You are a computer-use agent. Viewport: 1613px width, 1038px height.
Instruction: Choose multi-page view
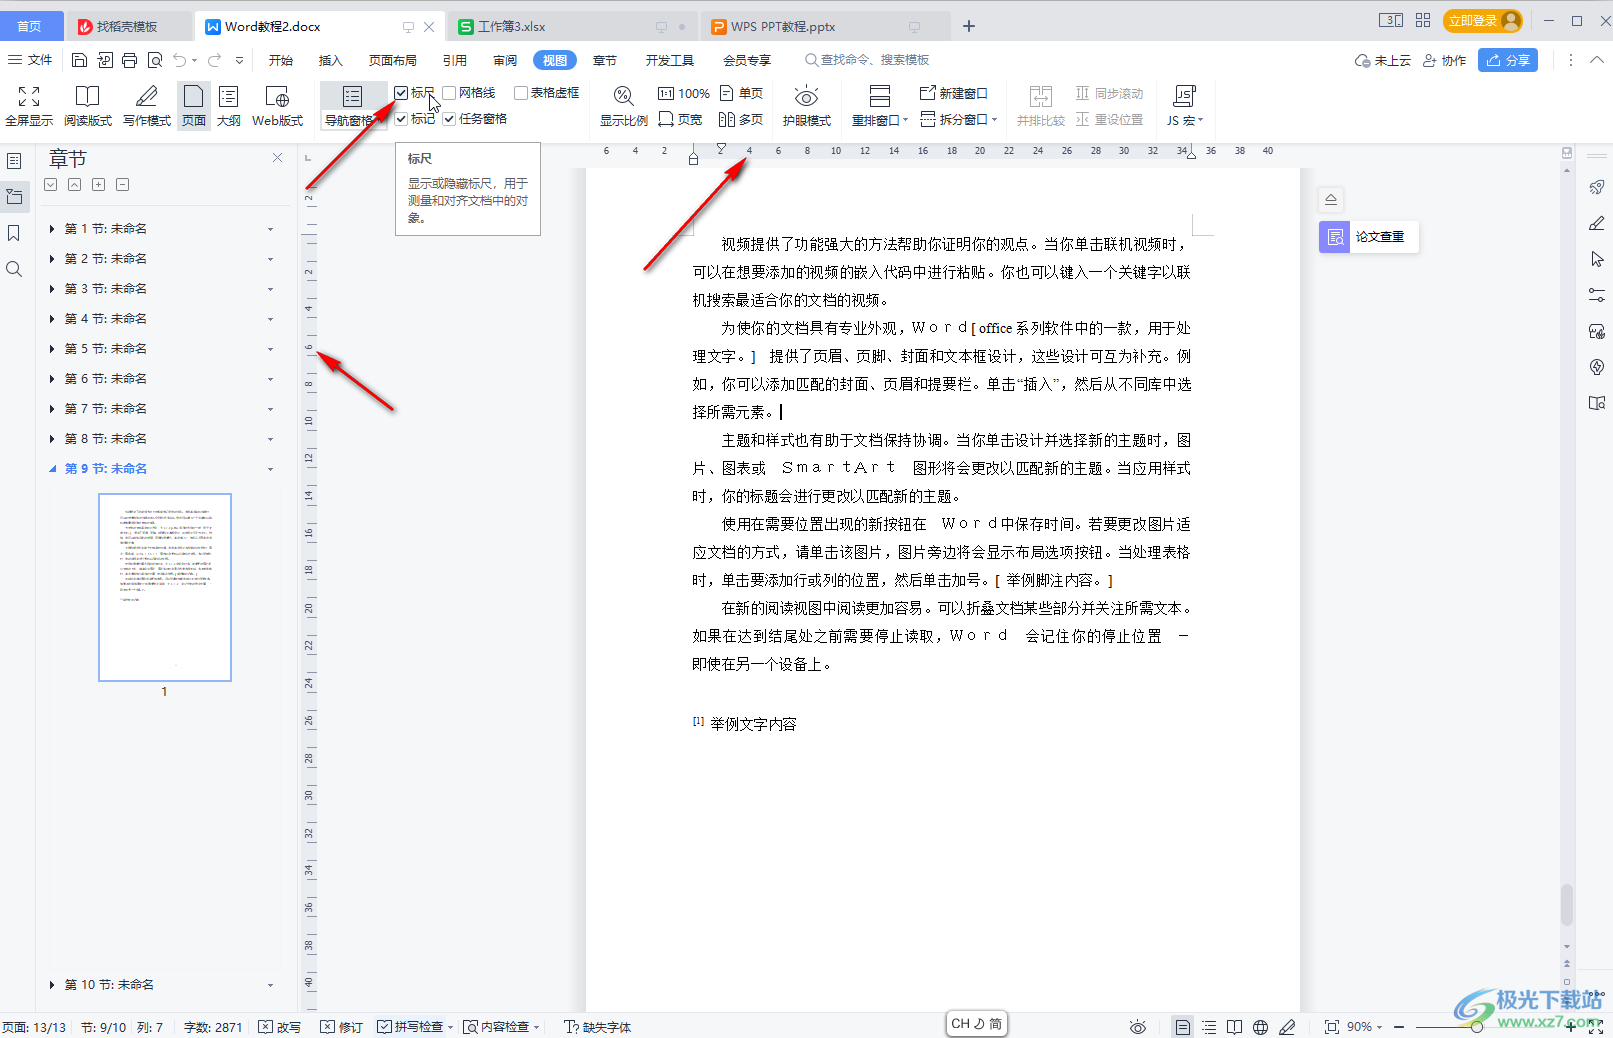(741, 119)
